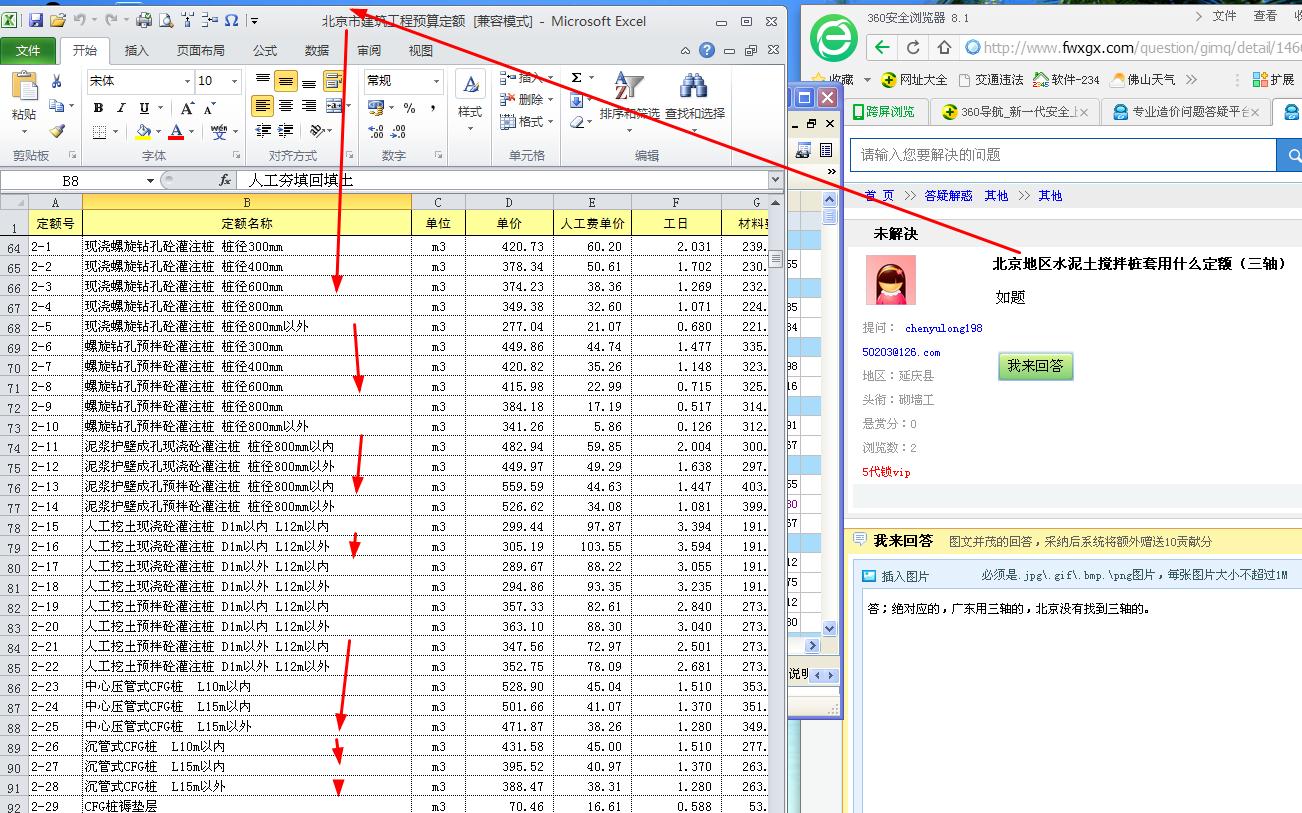
Task: Toggle align text right
Action: tap(309, 105)
